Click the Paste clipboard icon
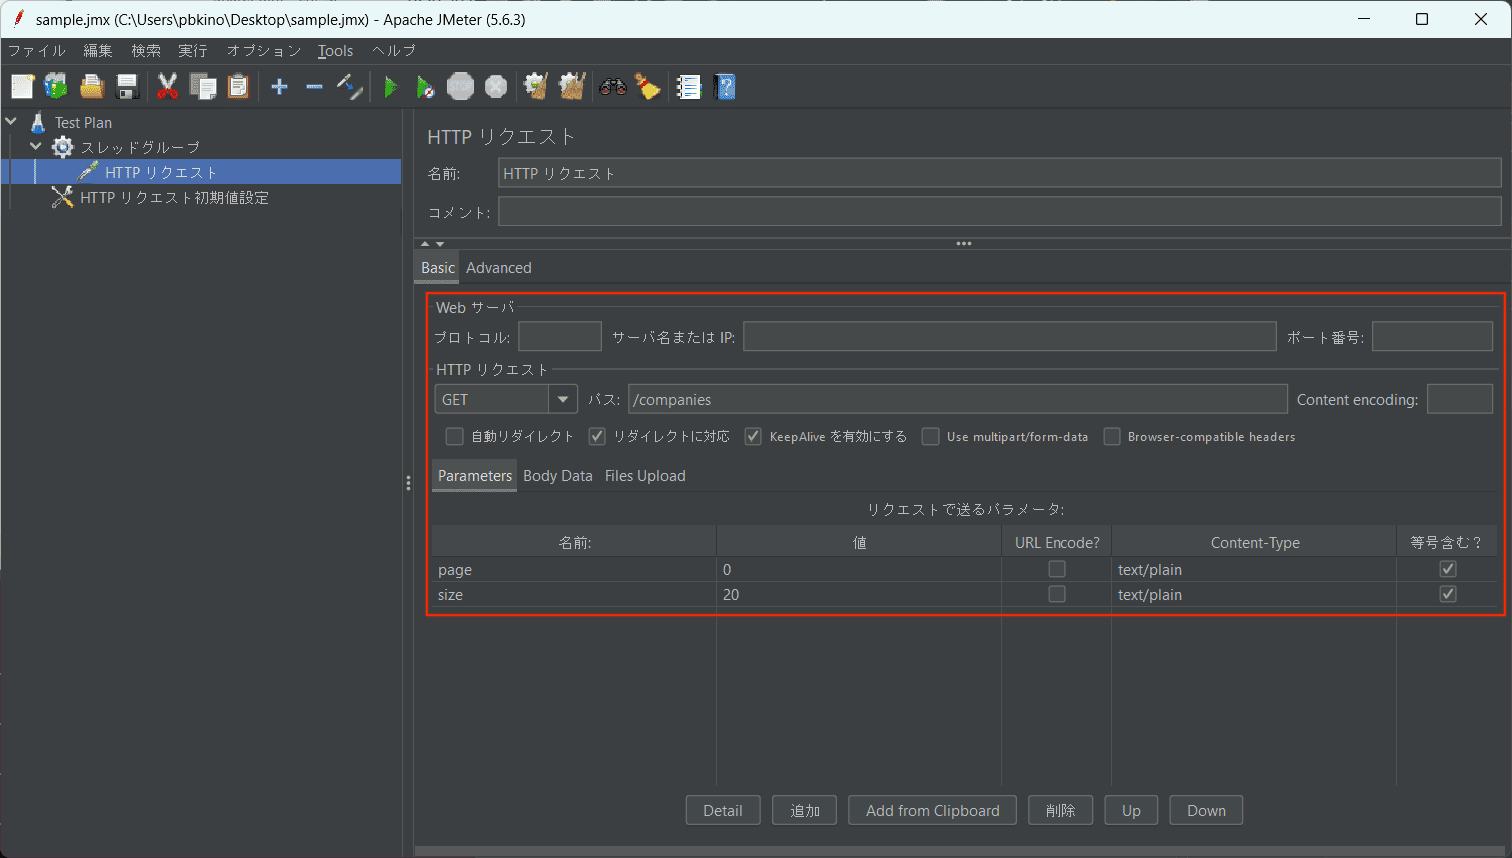Viewport: 1512px width, 858px height. 238,87
